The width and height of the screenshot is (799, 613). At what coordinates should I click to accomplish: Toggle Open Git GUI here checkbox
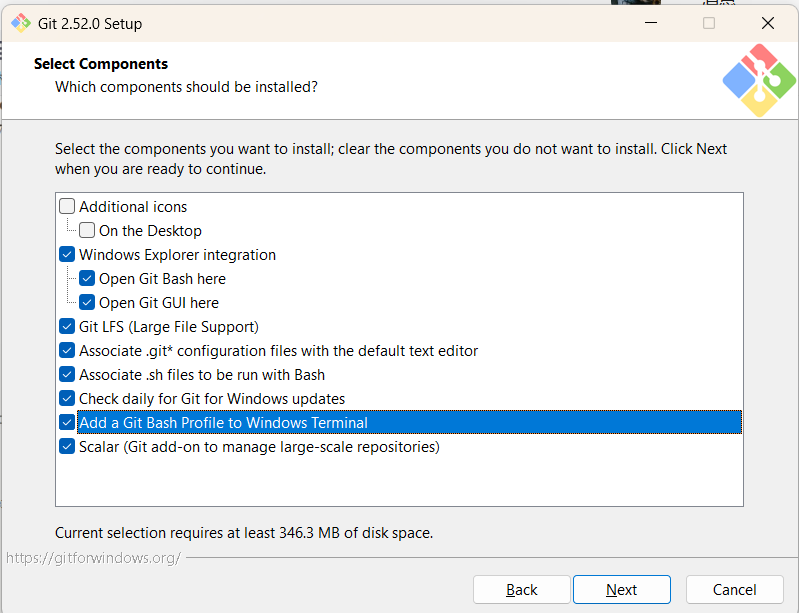[x=87, y=302]
